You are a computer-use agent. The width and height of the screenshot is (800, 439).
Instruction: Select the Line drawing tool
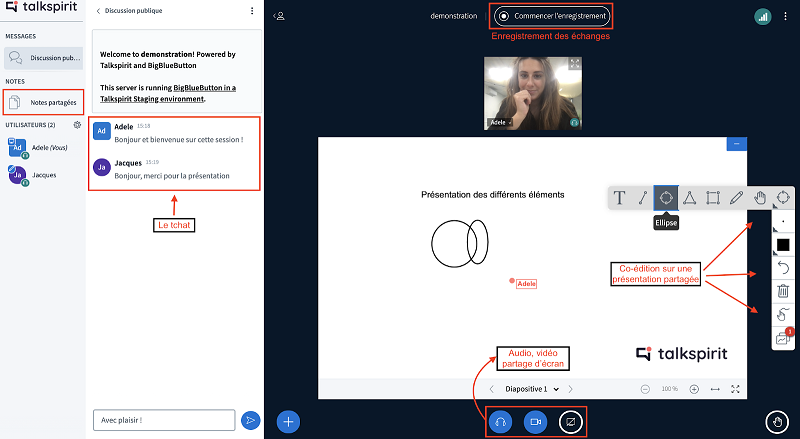point(642,198)
